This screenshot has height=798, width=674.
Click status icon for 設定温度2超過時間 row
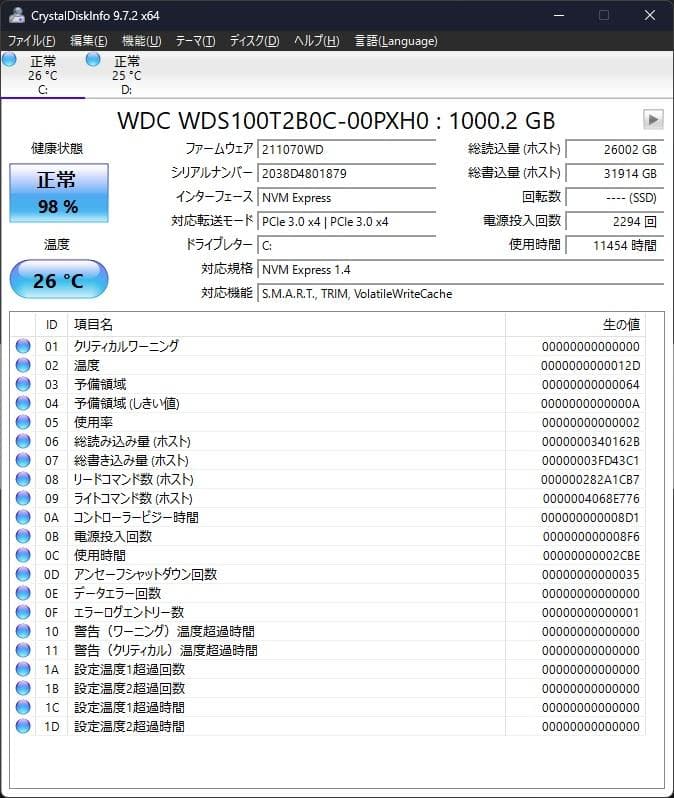tap(23, 726)
